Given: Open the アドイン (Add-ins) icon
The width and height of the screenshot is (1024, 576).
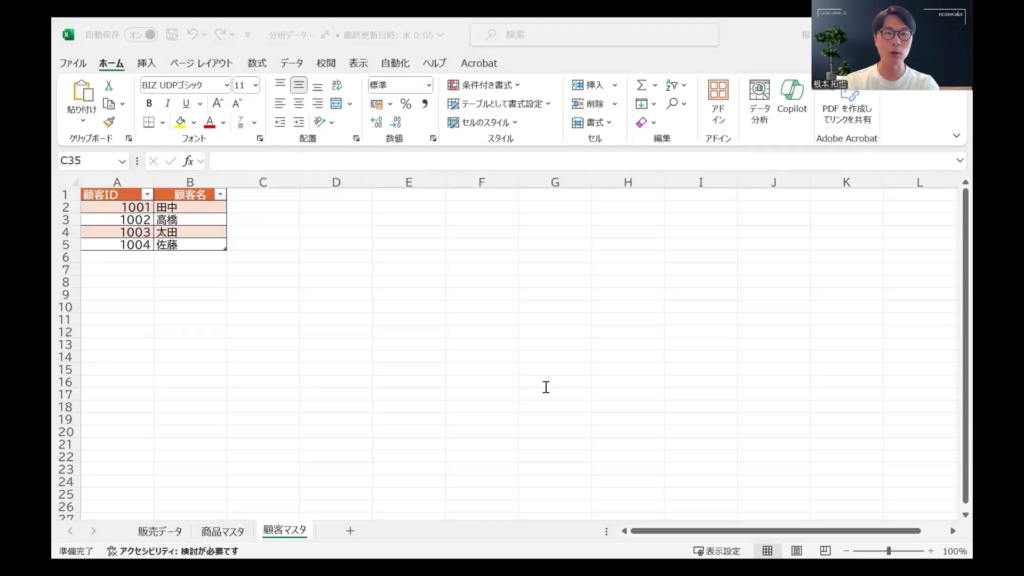Looking at the screenshot, I should 718,98.
